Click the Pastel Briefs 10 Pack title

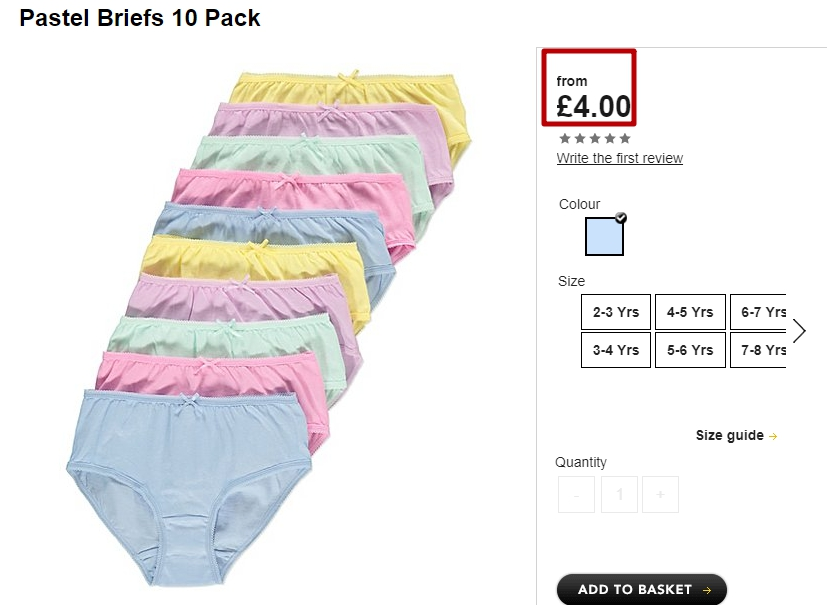point(140,18)
